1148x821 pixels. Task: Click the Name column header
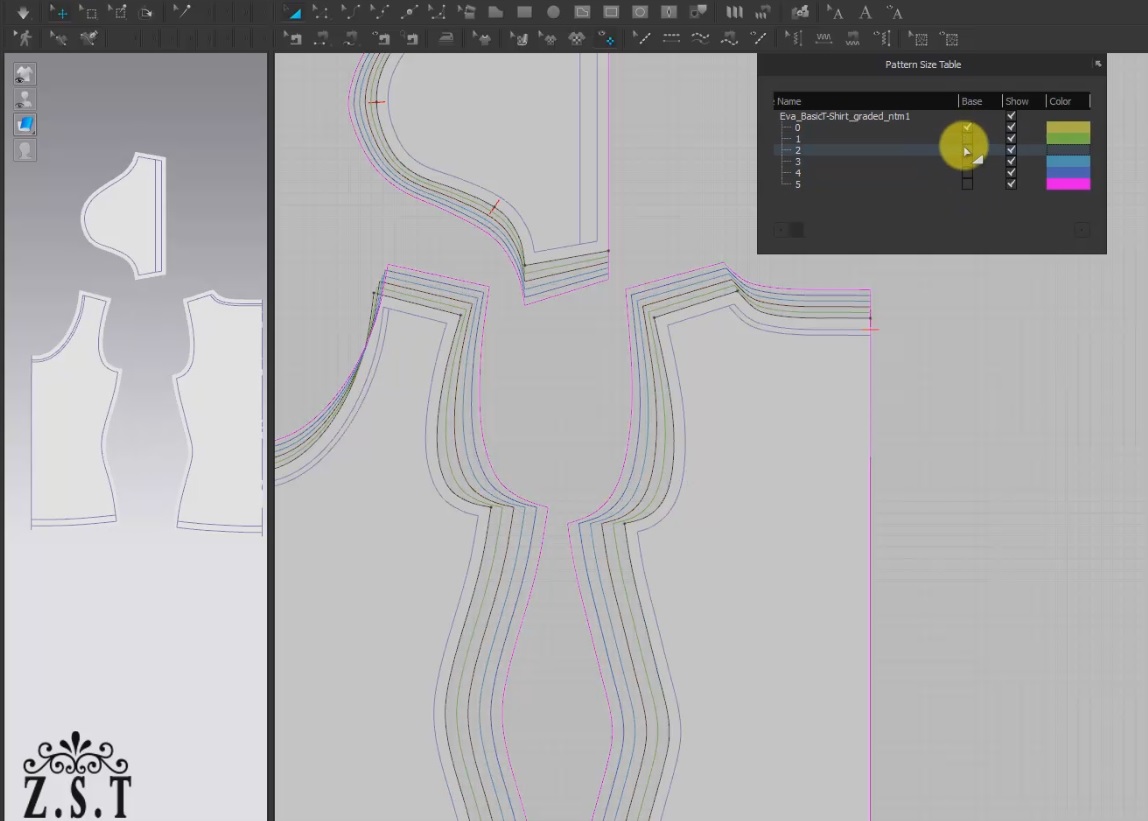tap(865, 101)
